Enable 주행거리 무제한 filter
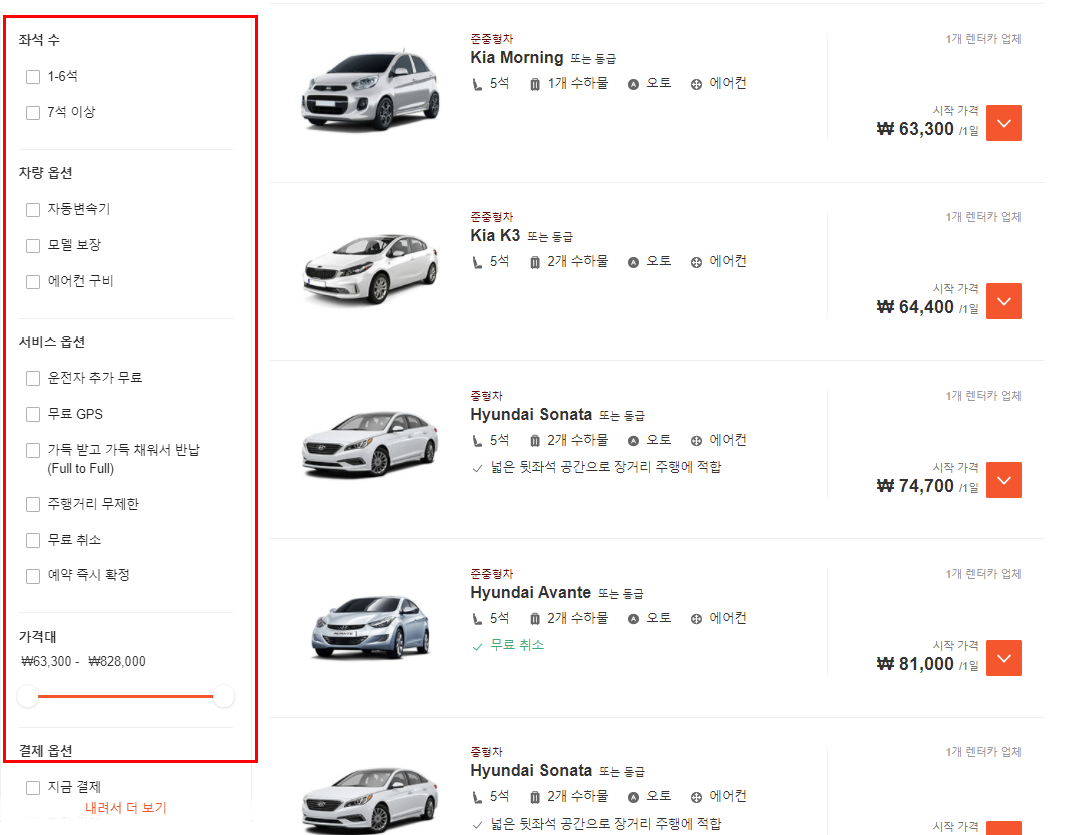 tap(33, 505)
